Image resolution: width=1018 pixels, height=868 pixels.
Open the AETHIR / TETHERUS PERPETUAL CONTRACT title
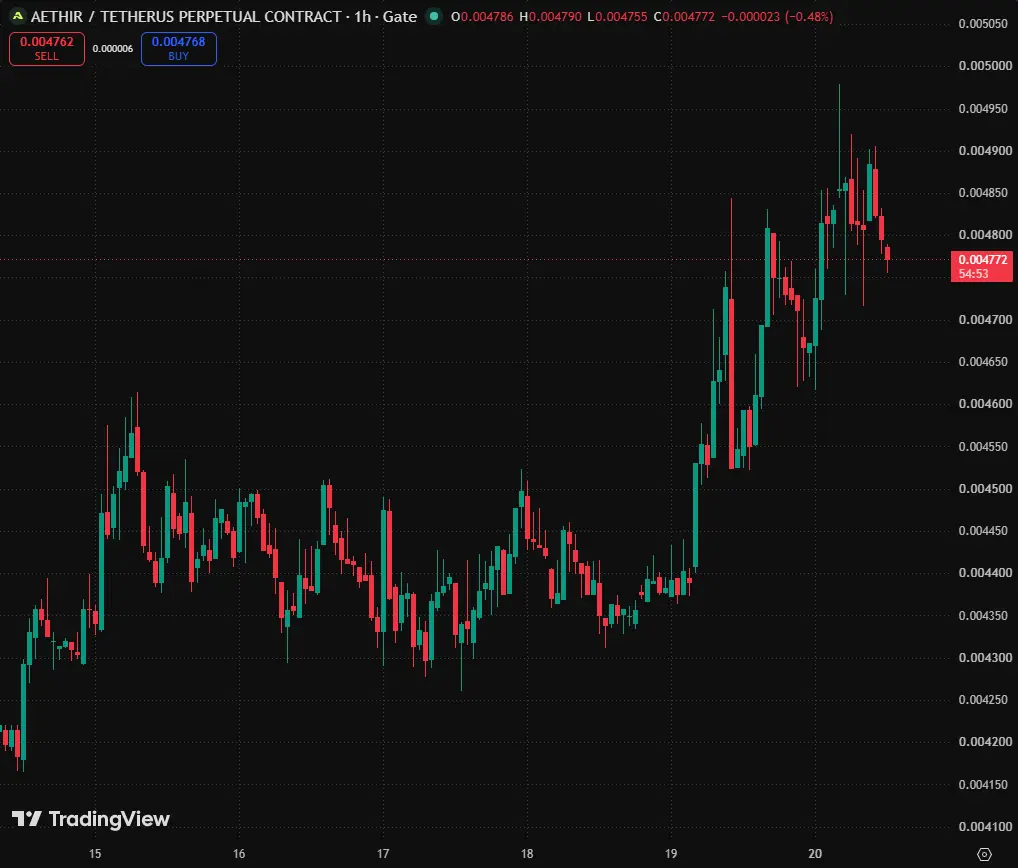186,16
